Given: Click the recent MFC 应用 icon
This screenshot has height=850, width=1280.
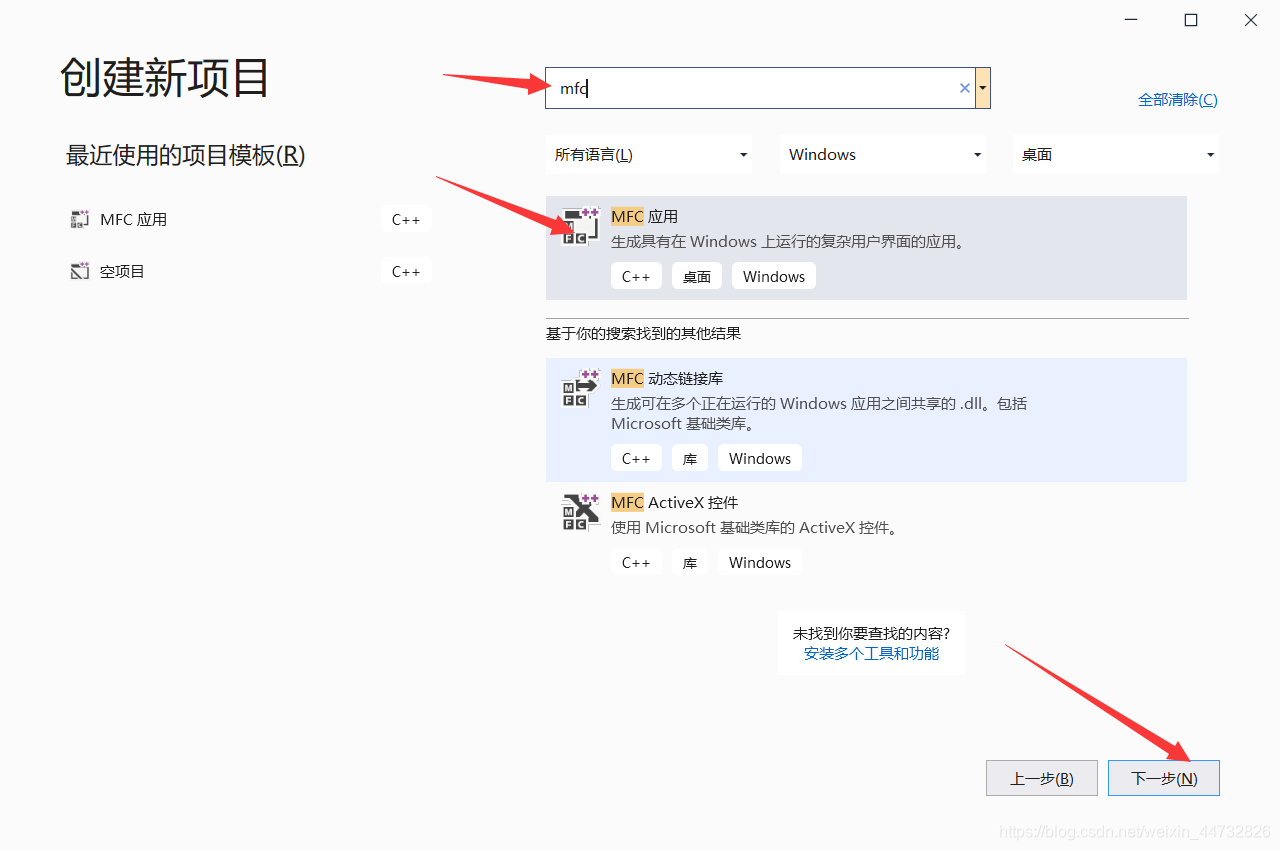Looking at the screenshot, I should point(80,219).
